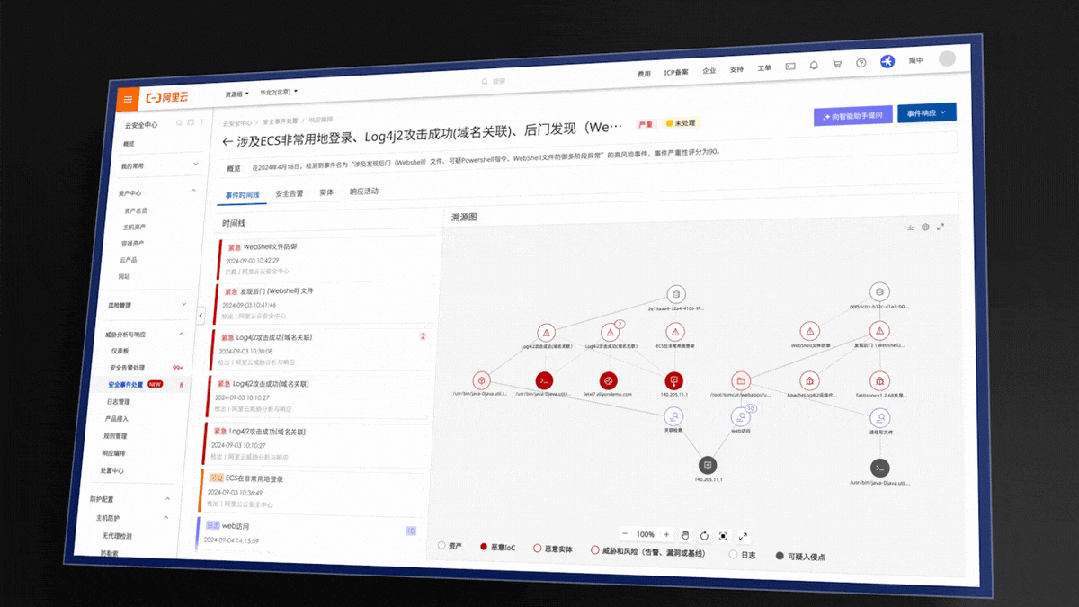Image resolution: width=1079 pixels, height=607 pixels.
Task: Click the notification bell icon
Action: click(813, 65)
